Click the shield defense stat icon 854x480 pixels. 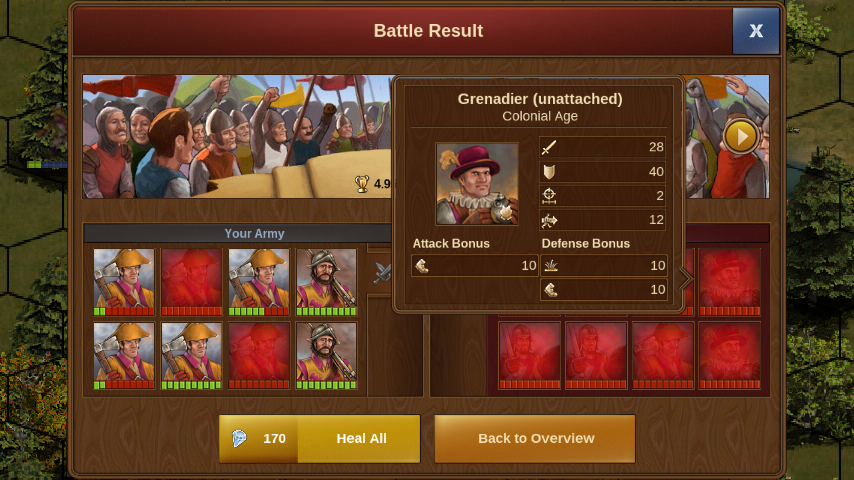pyautogui.click(x=549, y=172)
